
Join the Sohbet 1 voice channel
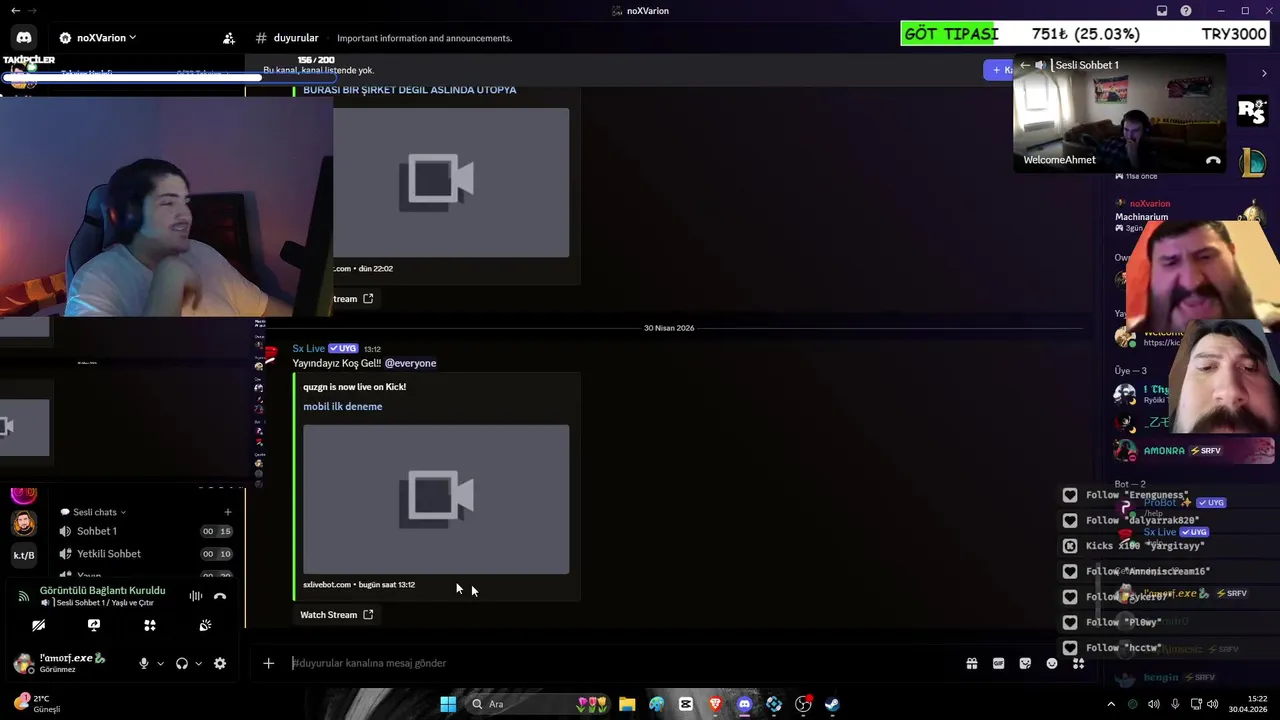(x=97, y=531)
